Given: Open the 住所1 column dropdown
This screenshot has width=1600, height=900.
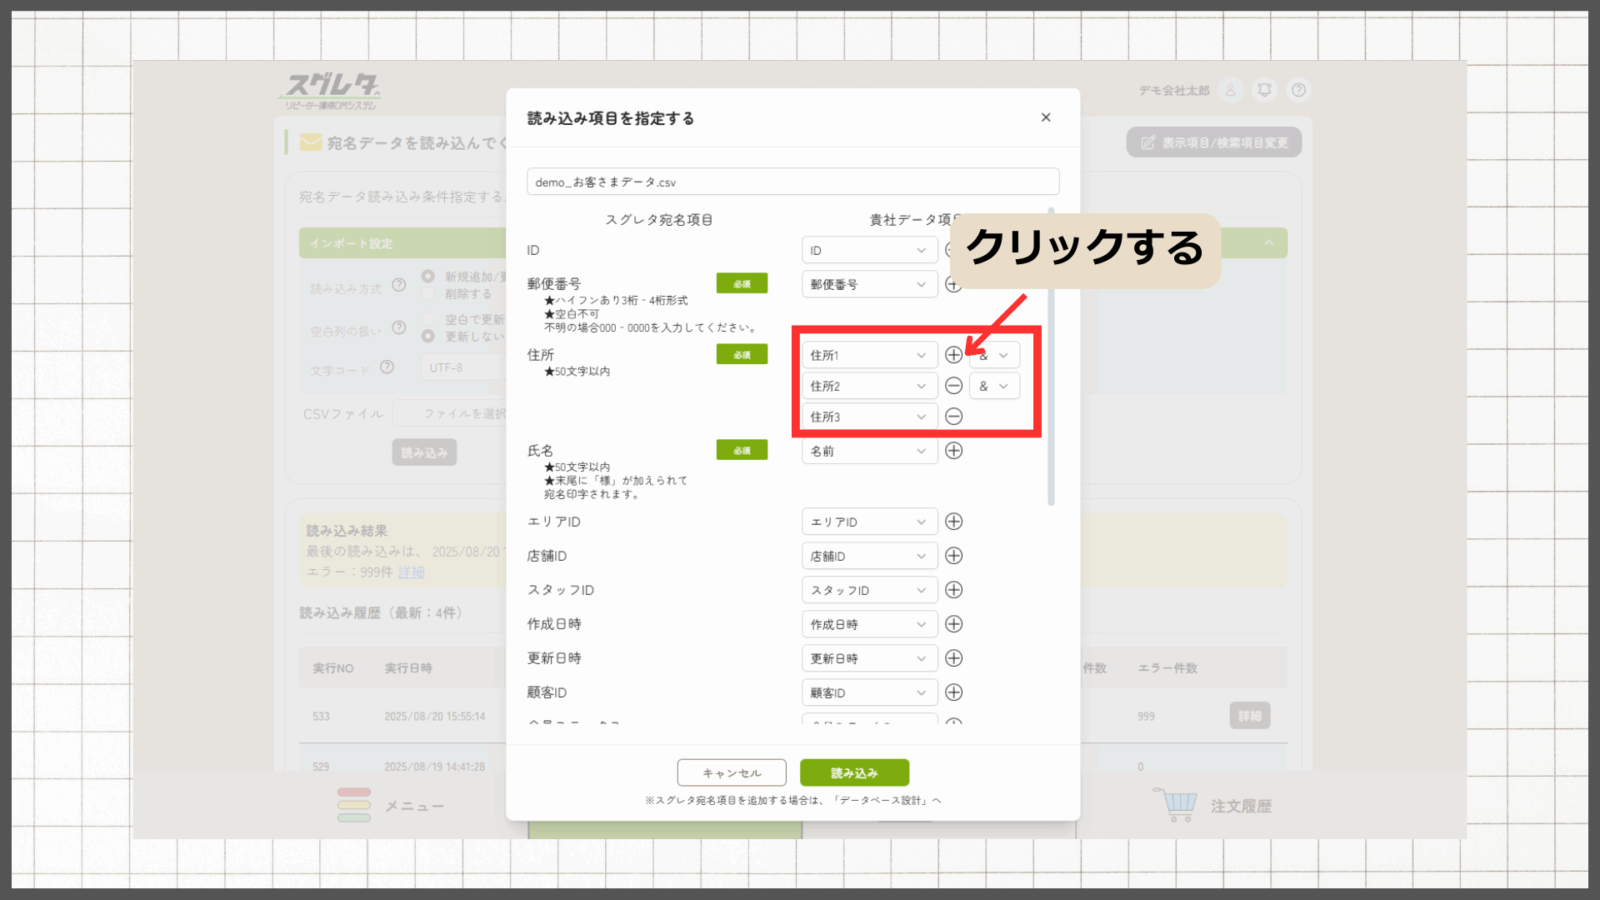Looking at the screenshot, I should (x=868, y=355).
